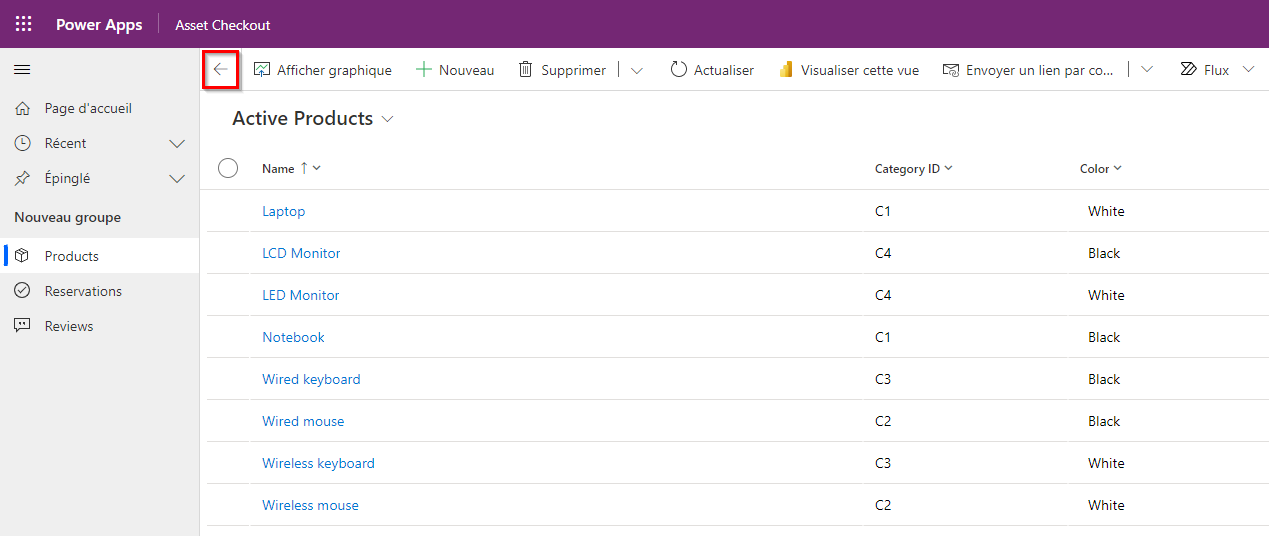
Task: Click the White cell in Wireless keyboard row
Action: click(1106, 463)
